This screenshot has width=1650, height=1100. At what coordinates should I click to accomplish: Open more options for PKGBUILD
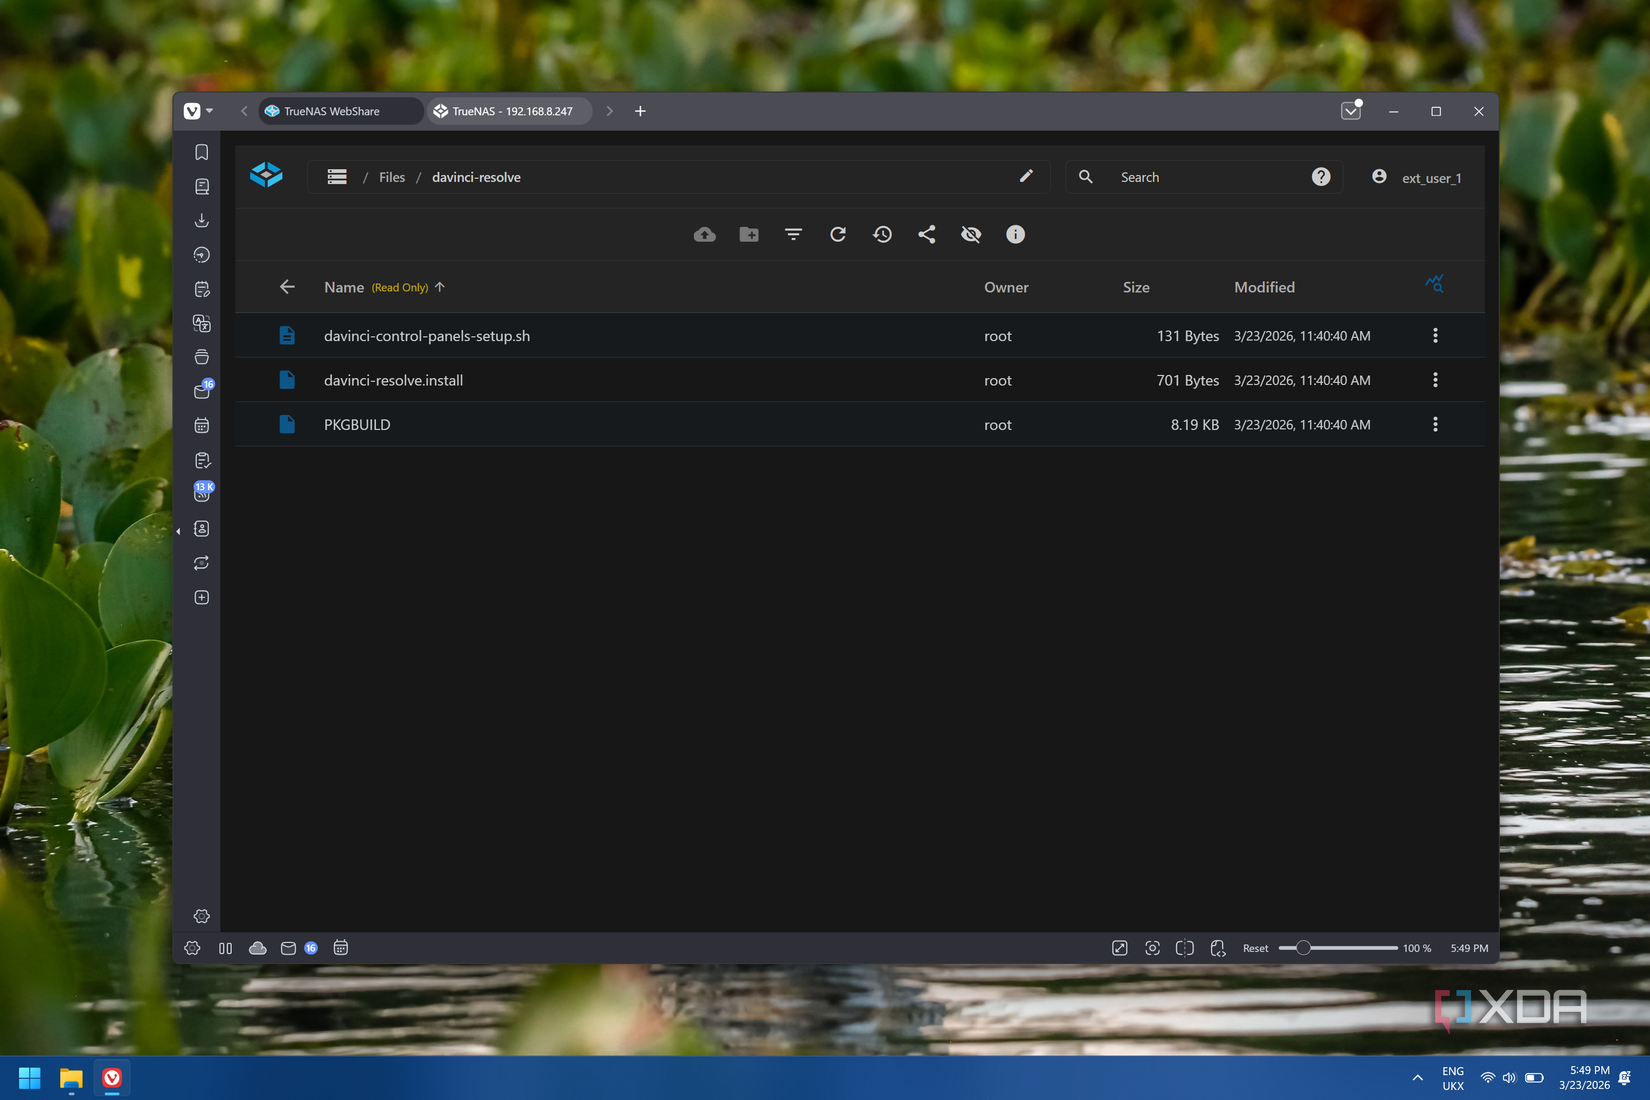[x=1435, y=424]
